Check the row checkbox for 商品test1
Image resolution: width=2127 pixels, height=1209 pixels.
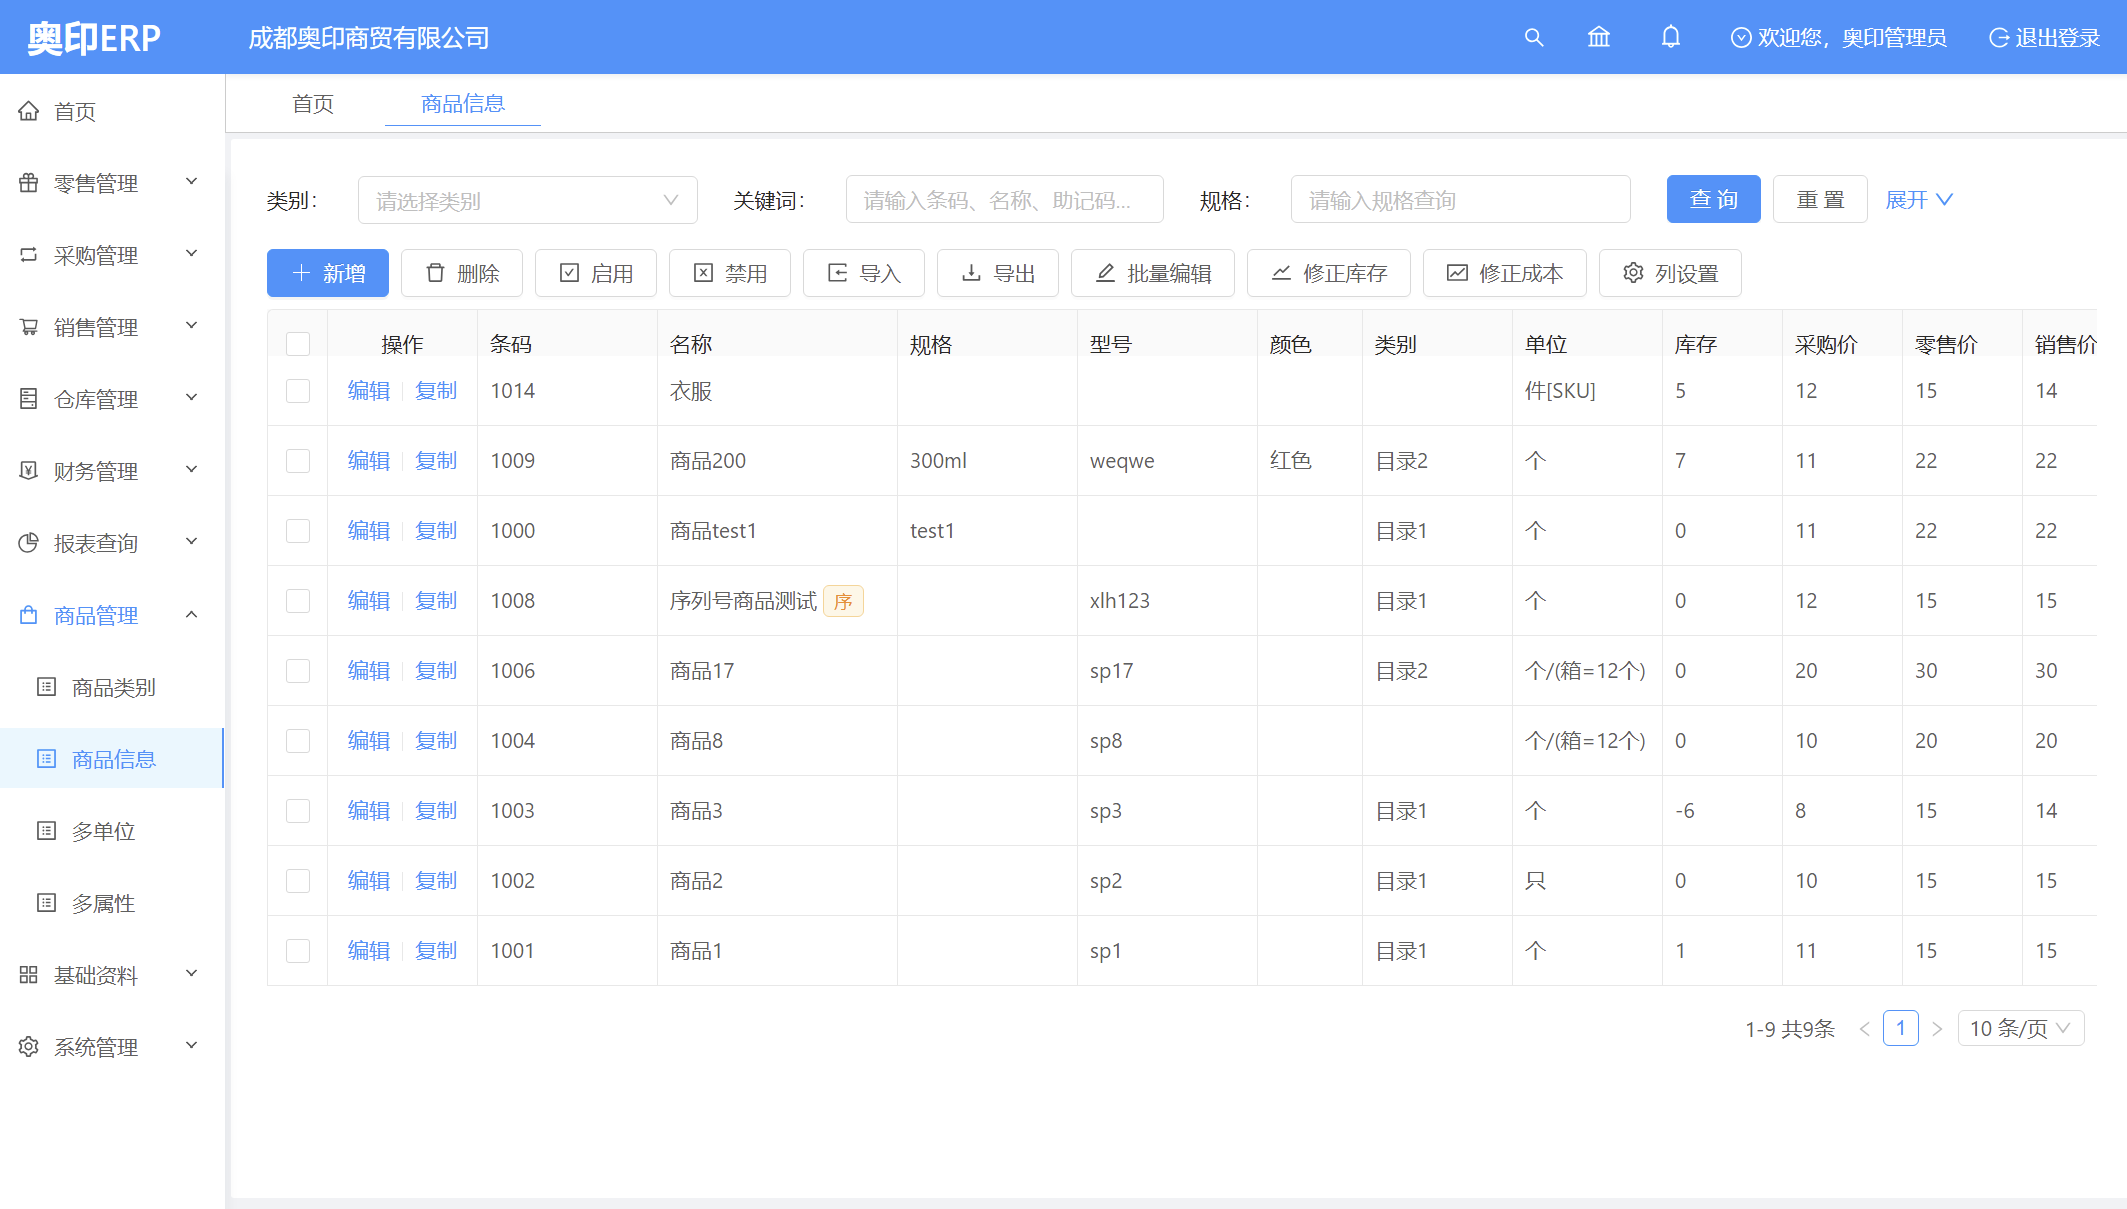(298, 531)
